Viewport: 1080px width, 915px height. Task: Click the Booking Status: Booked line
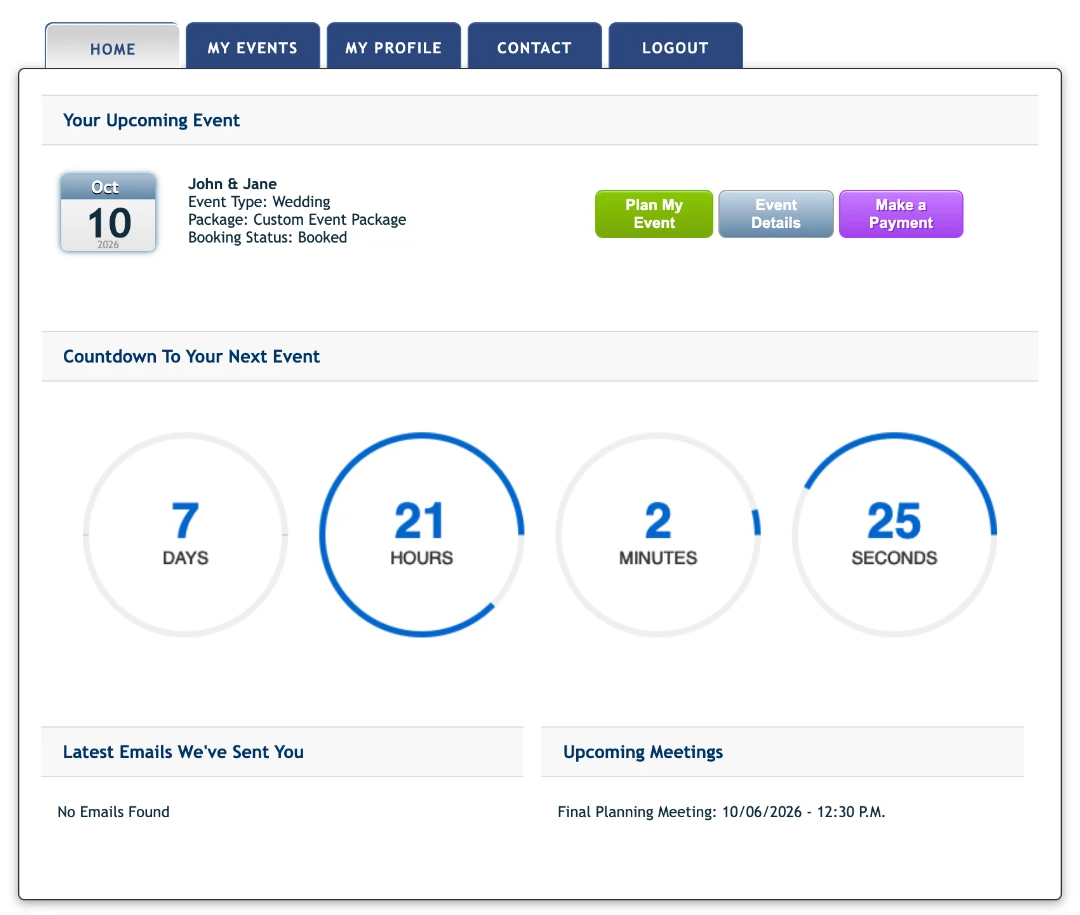pyautogui.click(x=267, y=238)
